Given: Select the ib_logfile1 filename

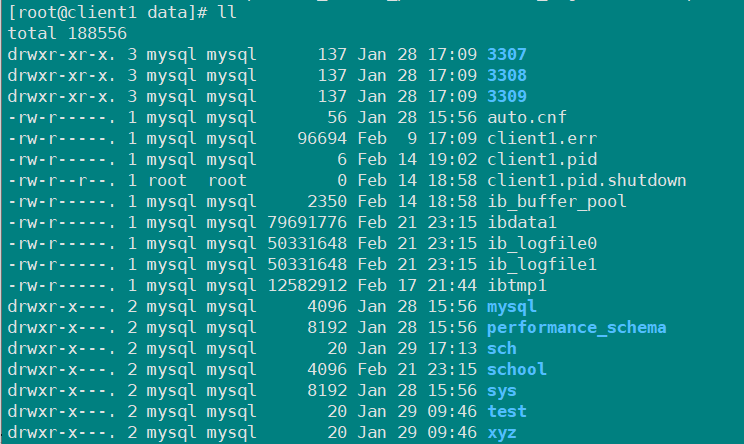Looking at the screenshot, I should tap(542, 264).
